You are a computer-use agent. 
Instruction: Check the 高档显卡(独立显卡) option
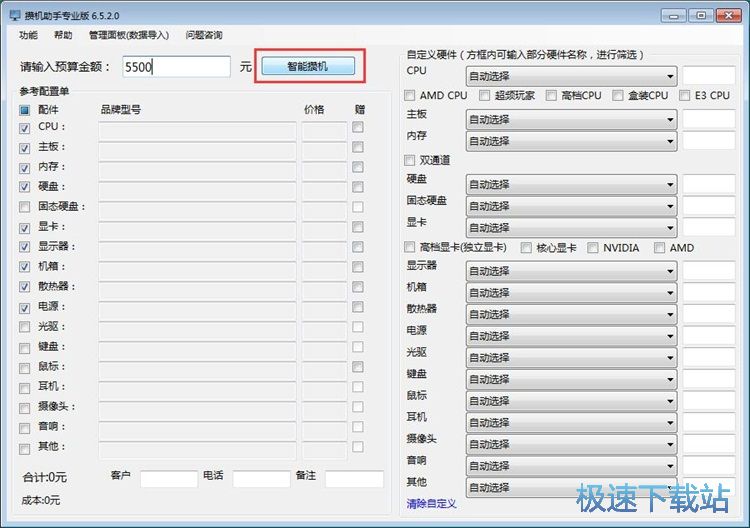tap(409, 247)
